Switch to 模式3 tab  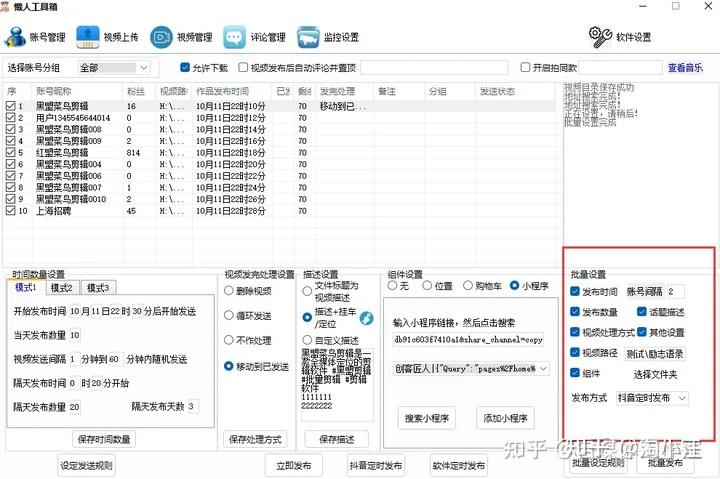98,288
